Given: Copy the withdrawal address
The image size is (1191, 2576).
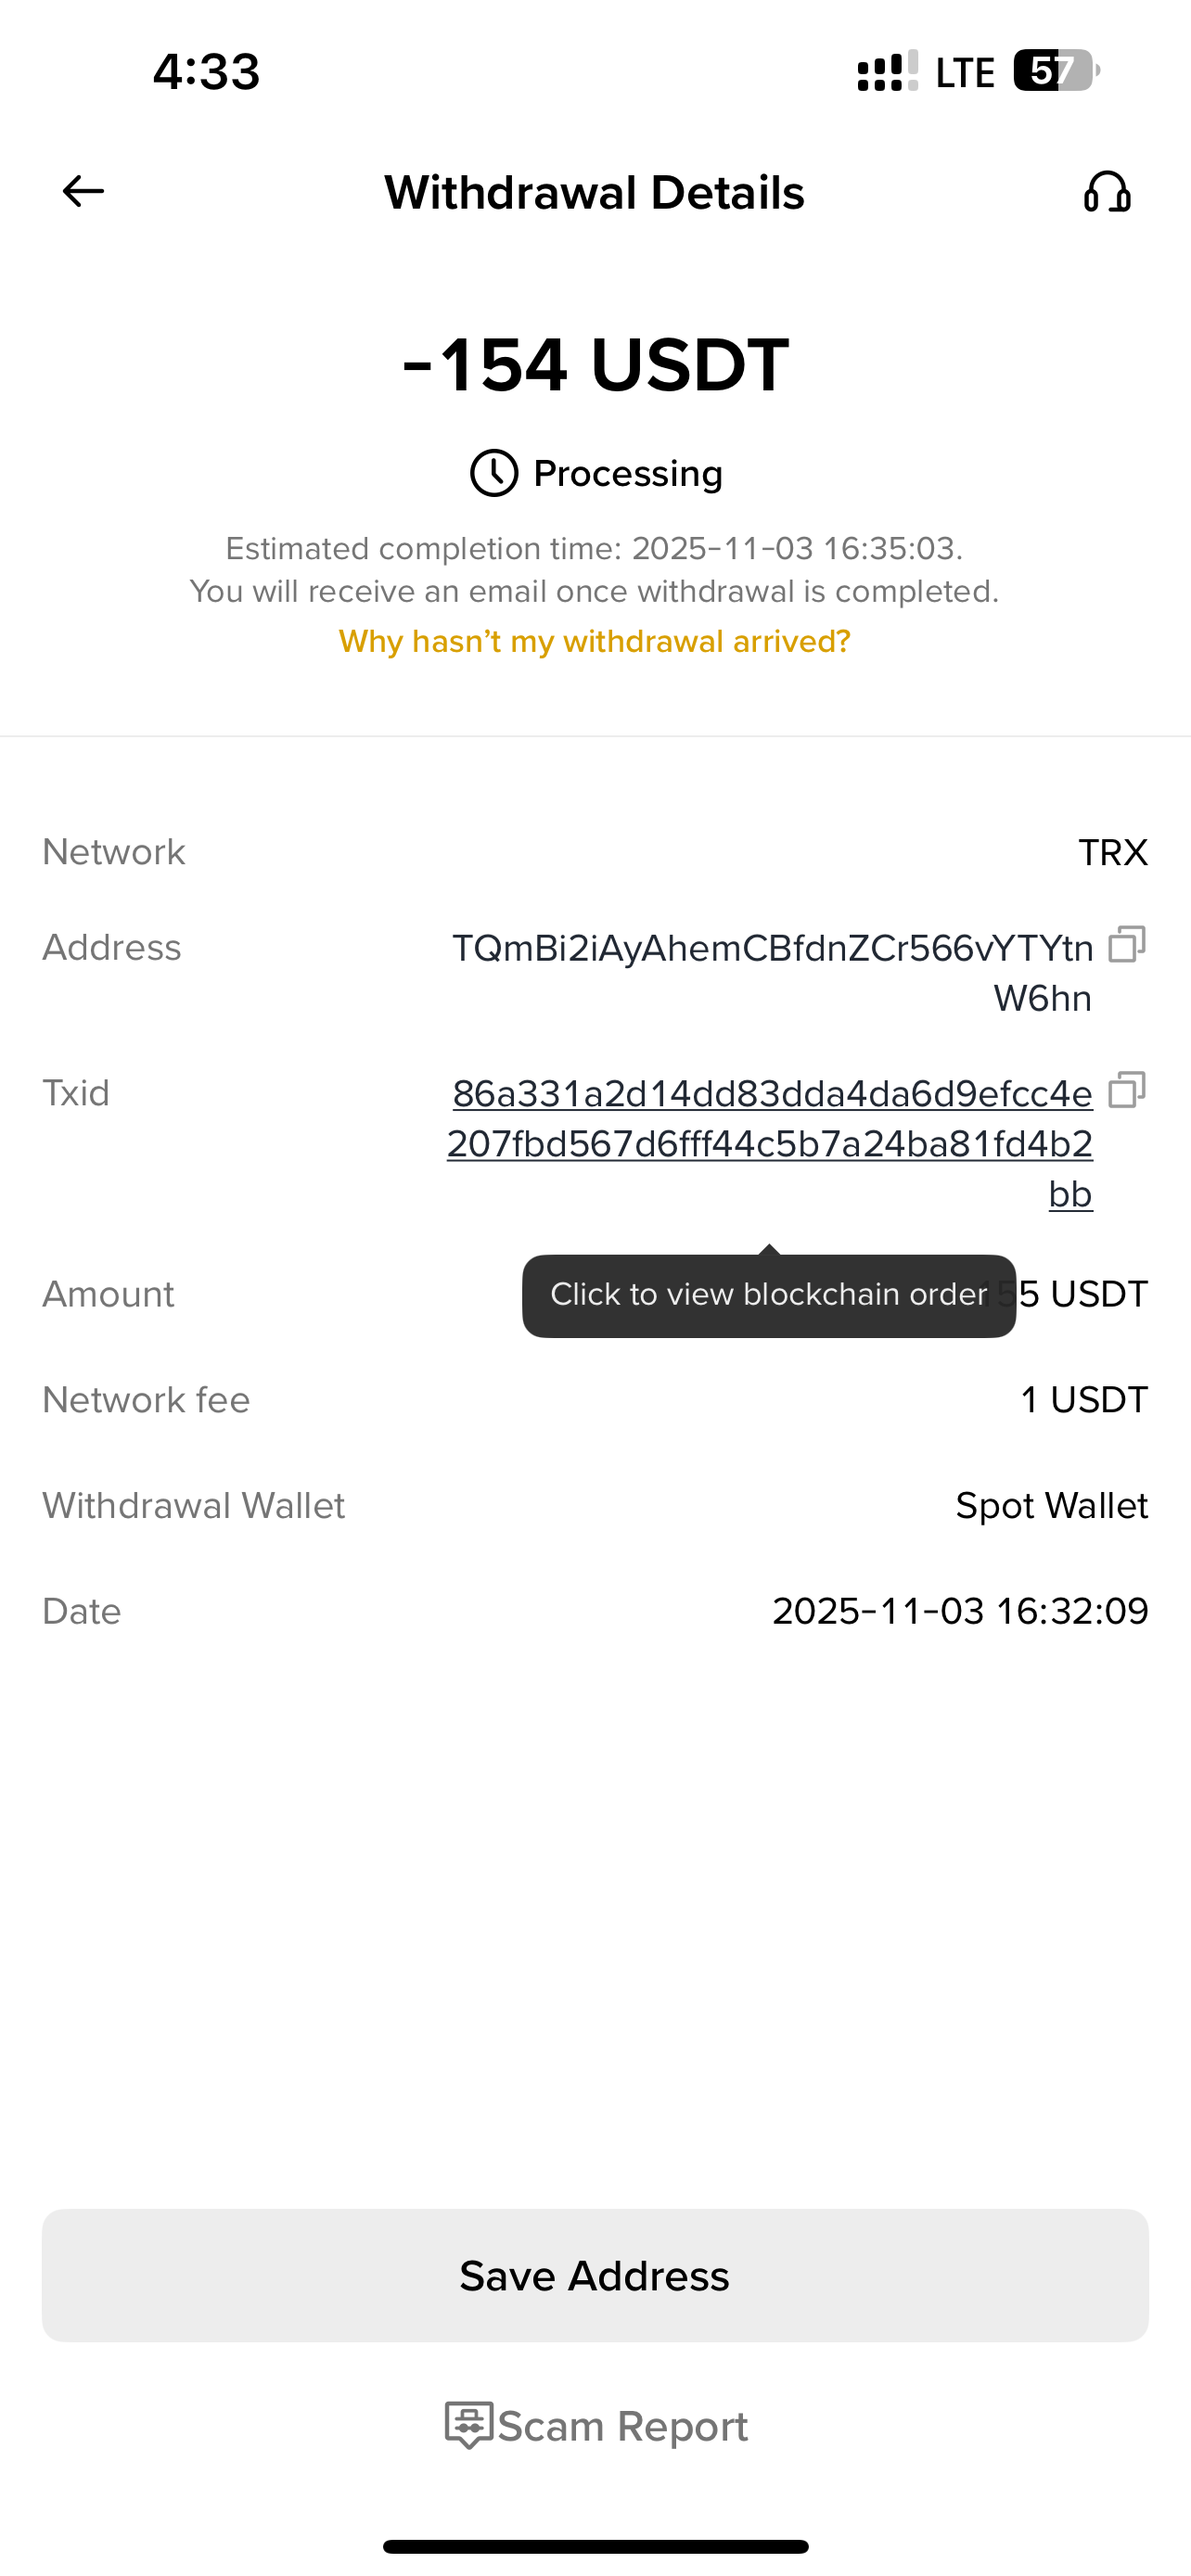Looking at the screenshot, I should [1126, 944].
